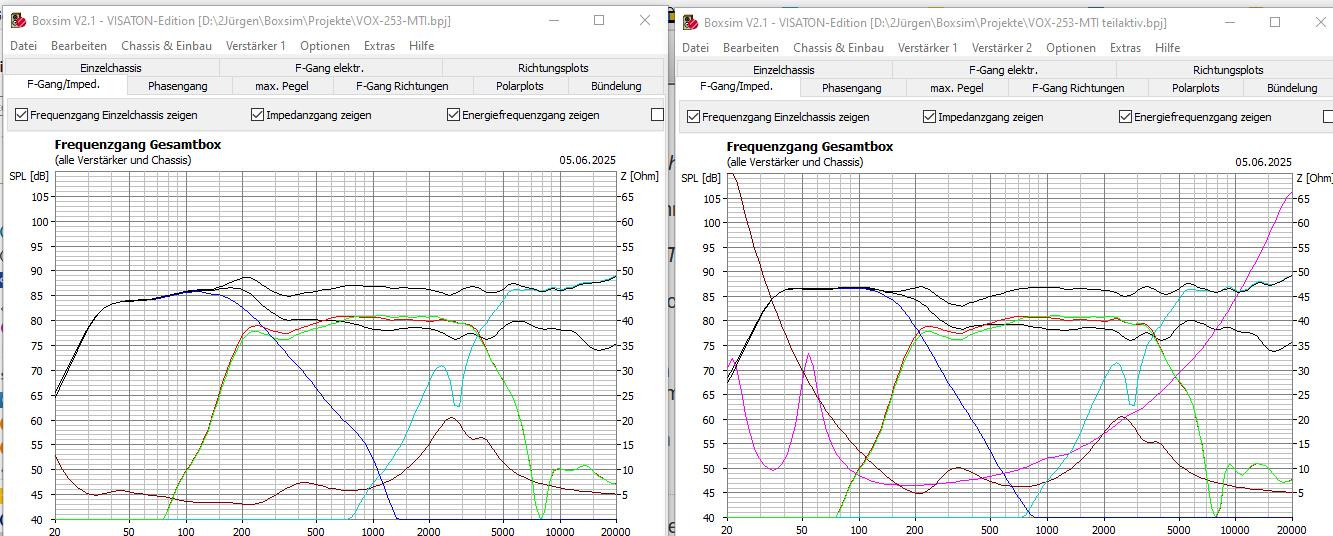Viewport: 1333px width, 536px height.
Task: Minimize the right teilaktiv Boxsim window
Action: pyautogui.click(x=1229, y=22)
